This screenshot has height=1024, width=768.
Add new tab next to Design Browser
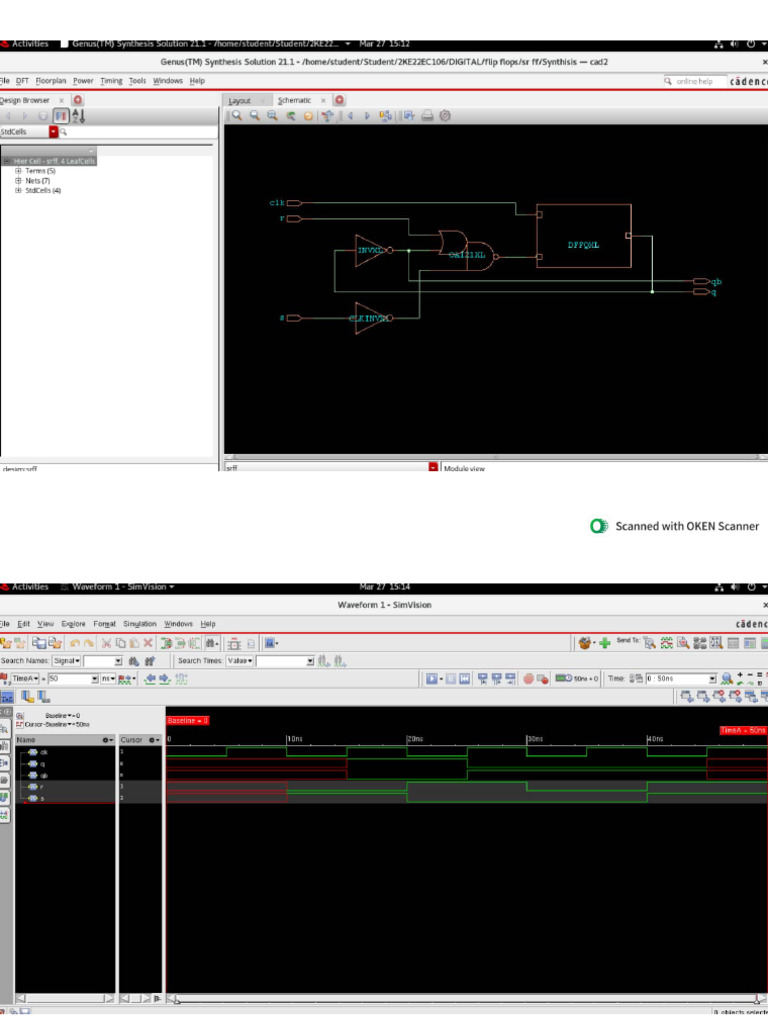(78, 100)
